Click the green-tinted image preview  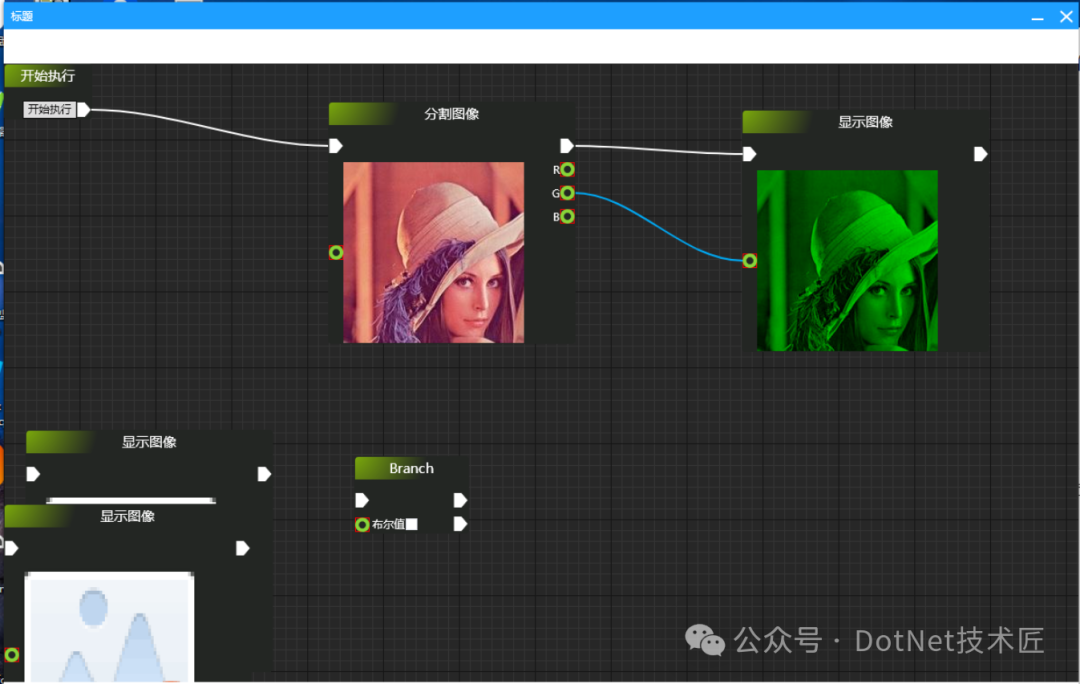pos(847,260)
